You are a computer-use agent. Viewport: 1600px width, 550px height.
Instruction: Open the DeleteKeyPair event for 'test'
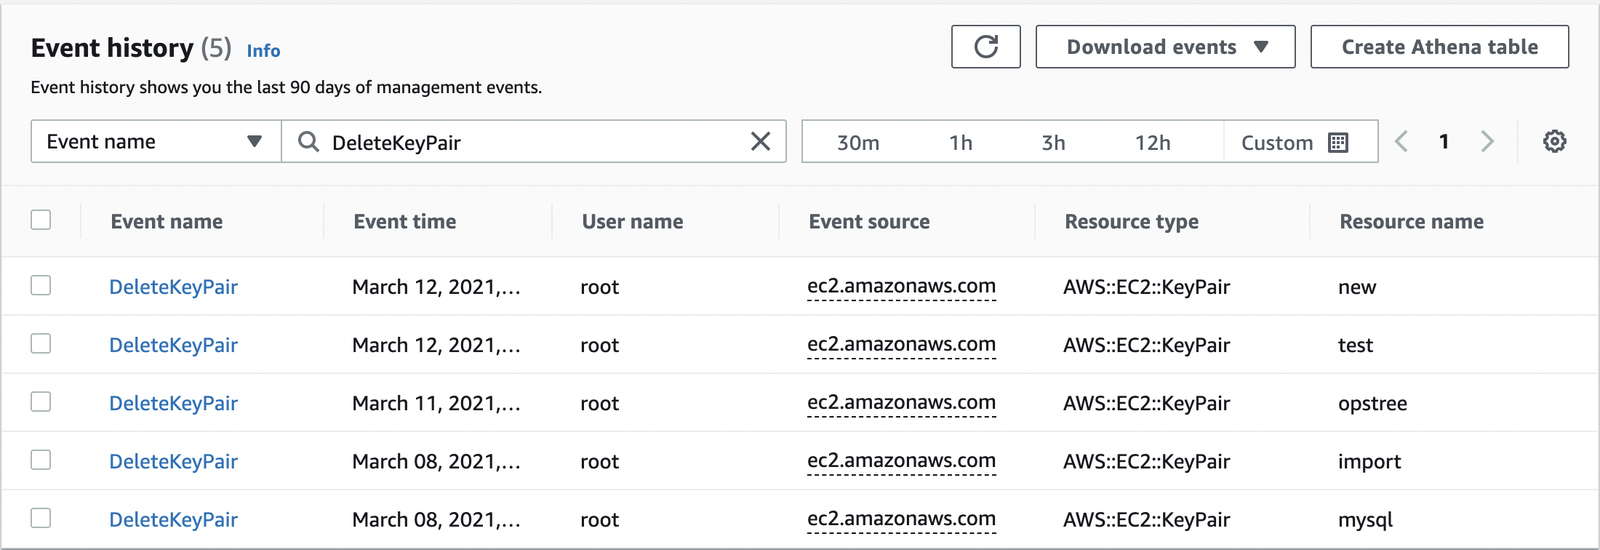point(173,345)
